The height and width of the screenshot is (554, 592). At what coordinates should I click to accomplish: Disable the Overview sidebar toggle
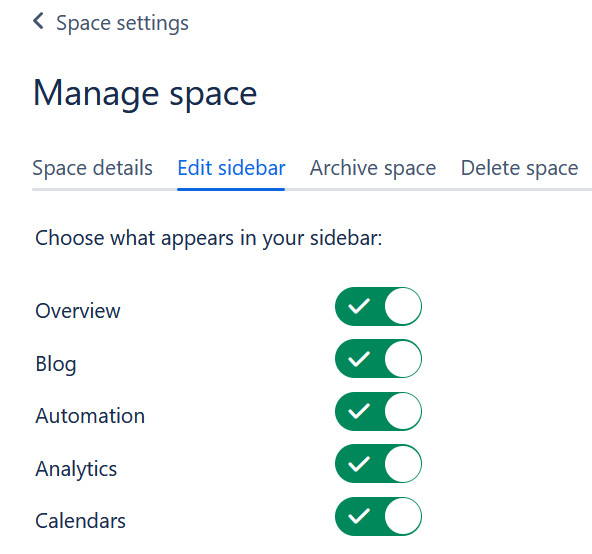click(x=378, y=306)
